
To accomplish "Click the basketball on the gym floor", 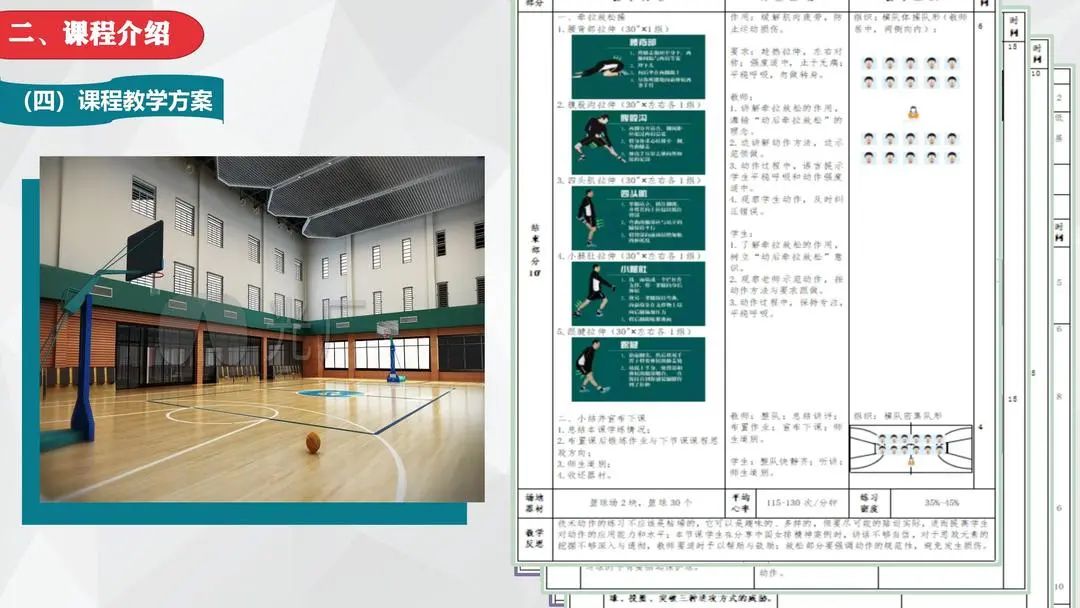I will (313, 442).
